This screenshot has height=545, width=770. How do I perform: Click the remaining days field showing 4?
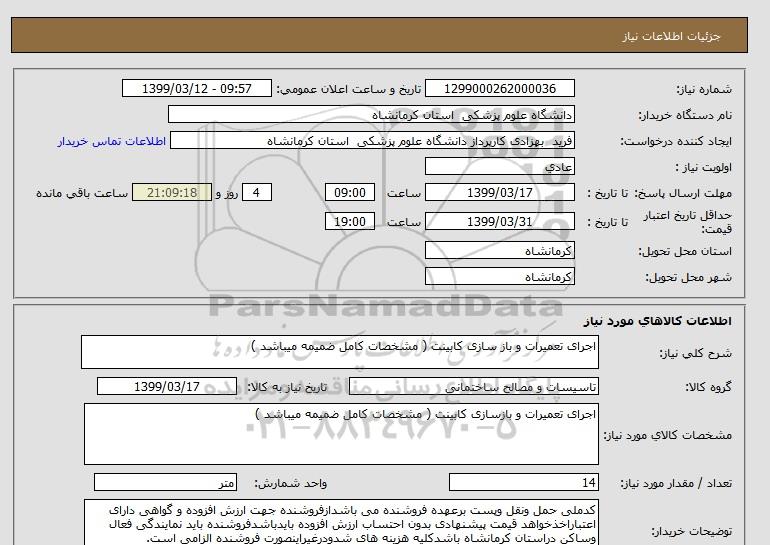click(x=257, y=192)
